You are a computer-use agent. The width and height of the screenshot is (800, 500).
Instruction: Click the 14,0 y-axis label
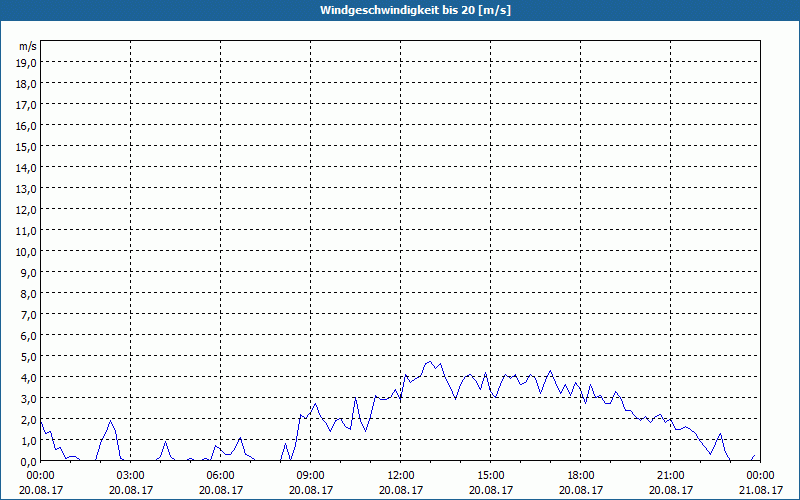coord(28,168)
